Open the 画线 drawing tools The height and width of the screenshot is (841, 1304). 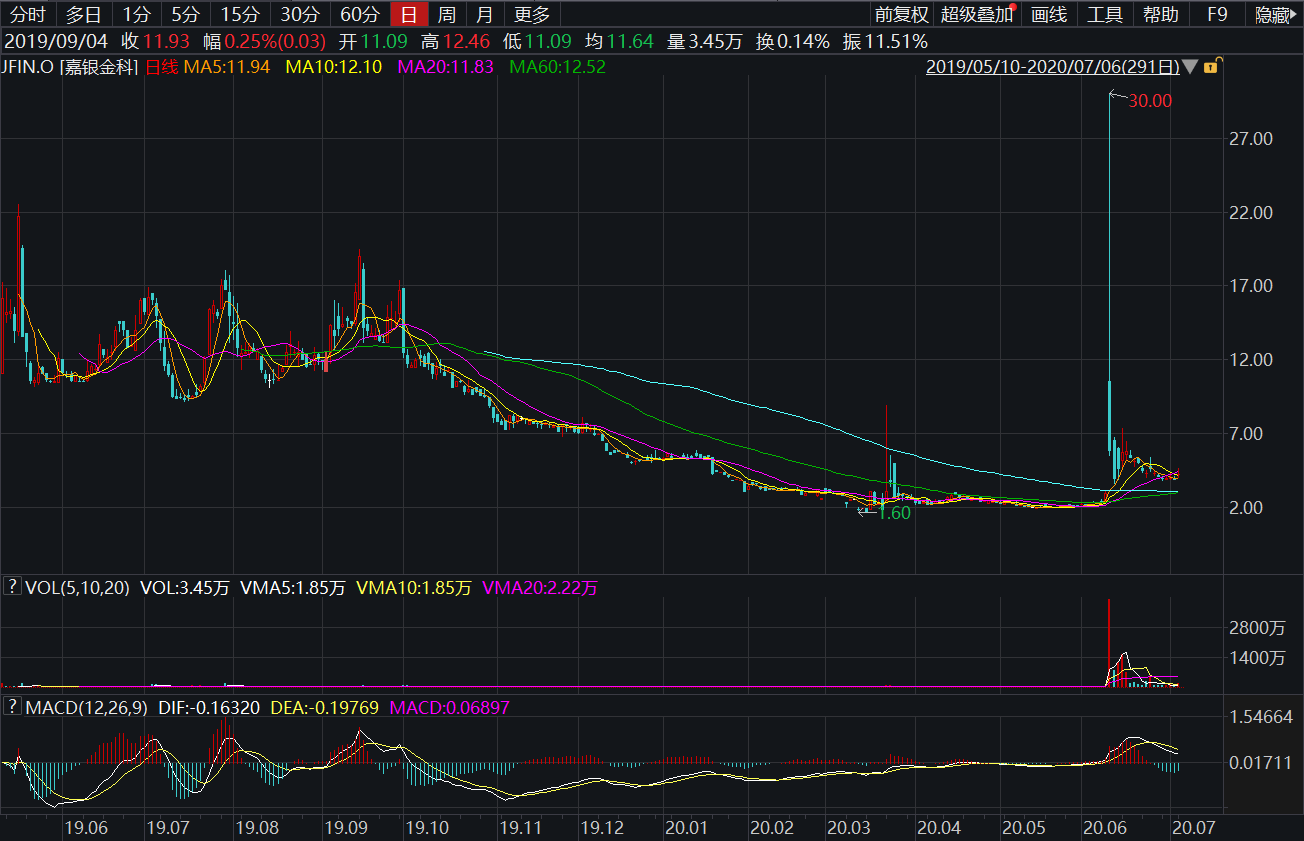point(1049,14)
